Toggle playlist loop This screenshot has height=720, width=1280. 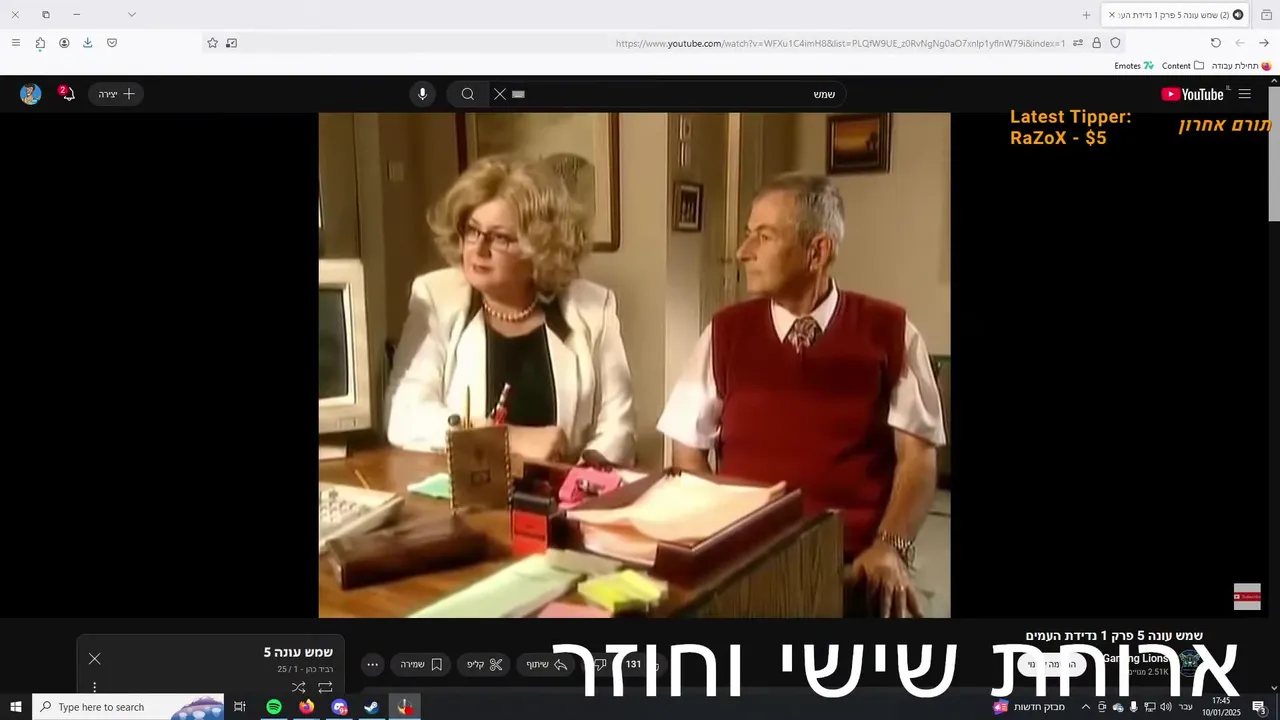(x=325, y=687)
